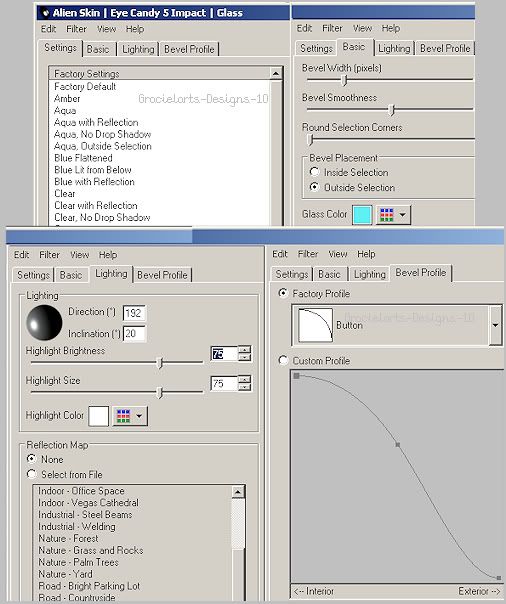Viewport: 506px width, 604px height.
Task: Click the top-left curve control point
Action: click(x=297, y=376)
